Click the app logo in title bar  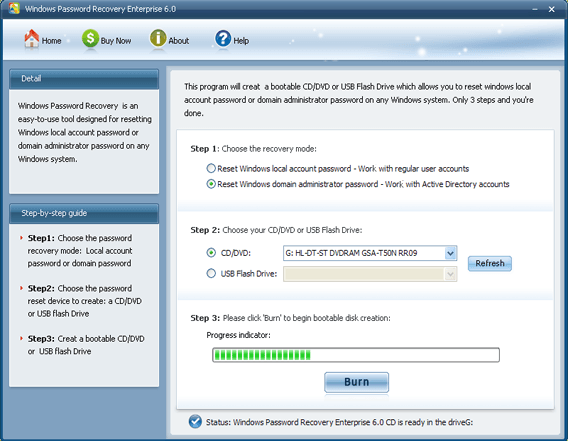coord(14,8)
